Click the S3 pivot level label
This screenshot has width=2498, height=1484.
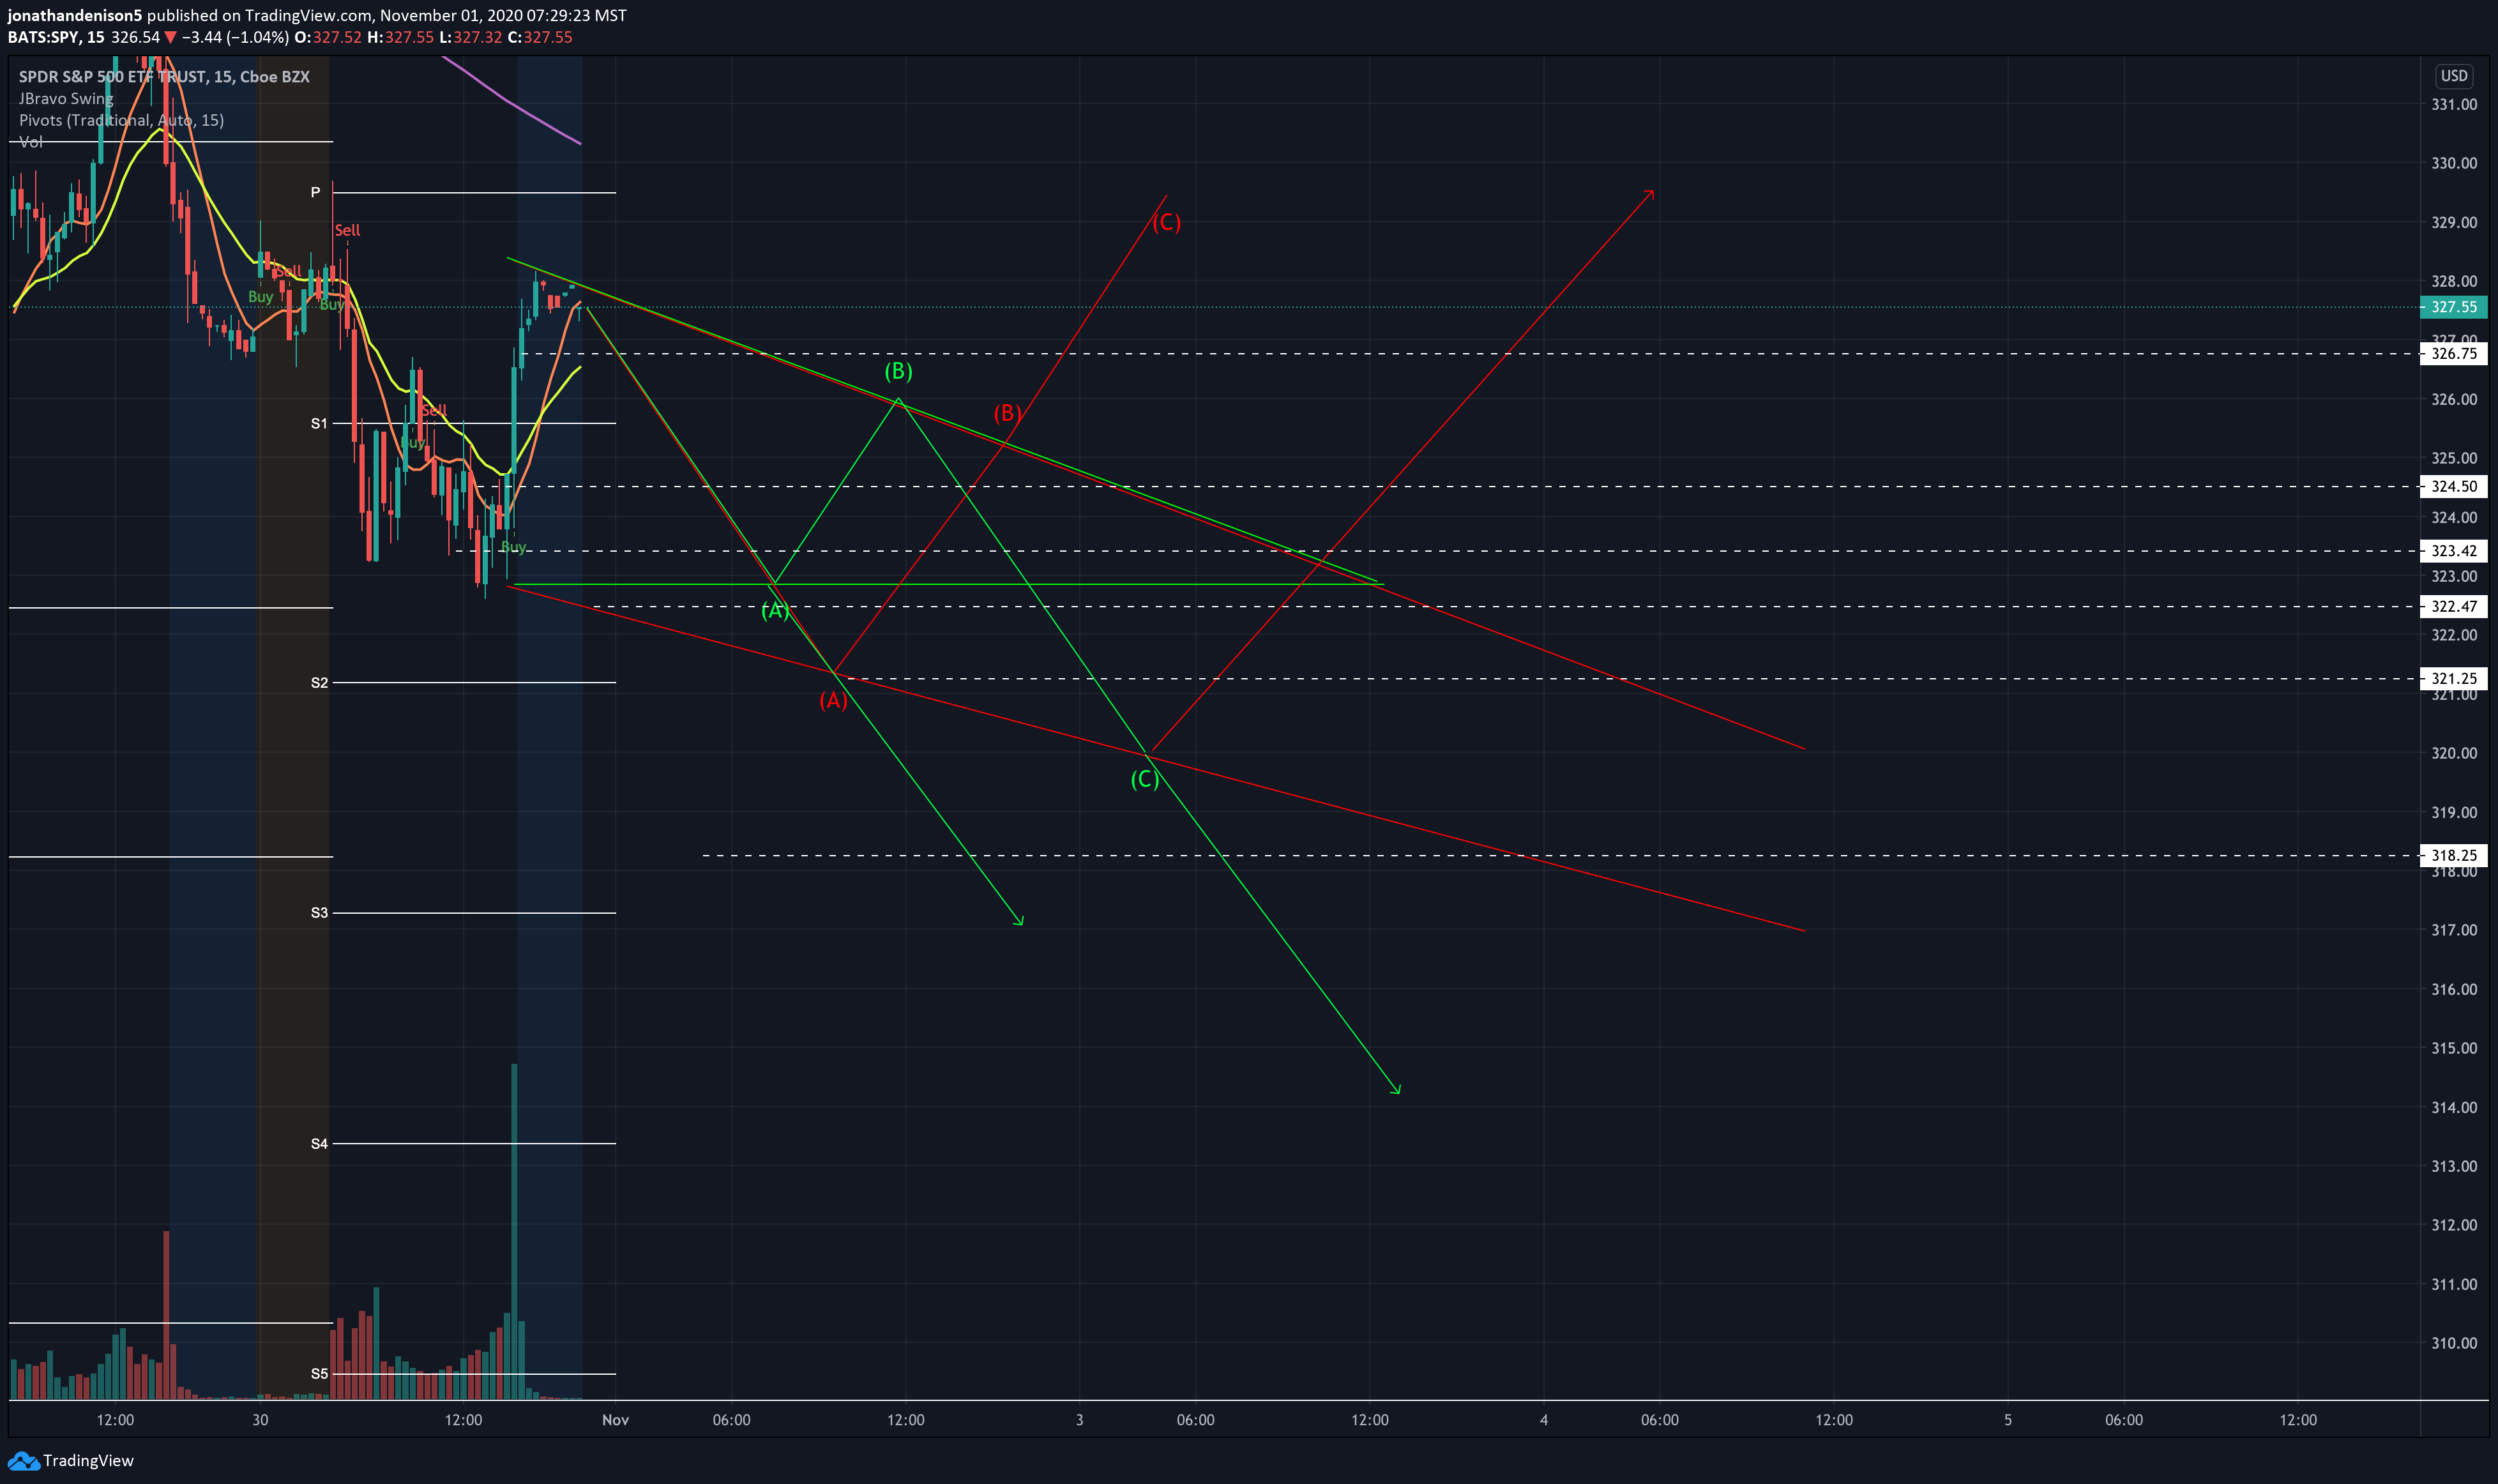point(319,912)
